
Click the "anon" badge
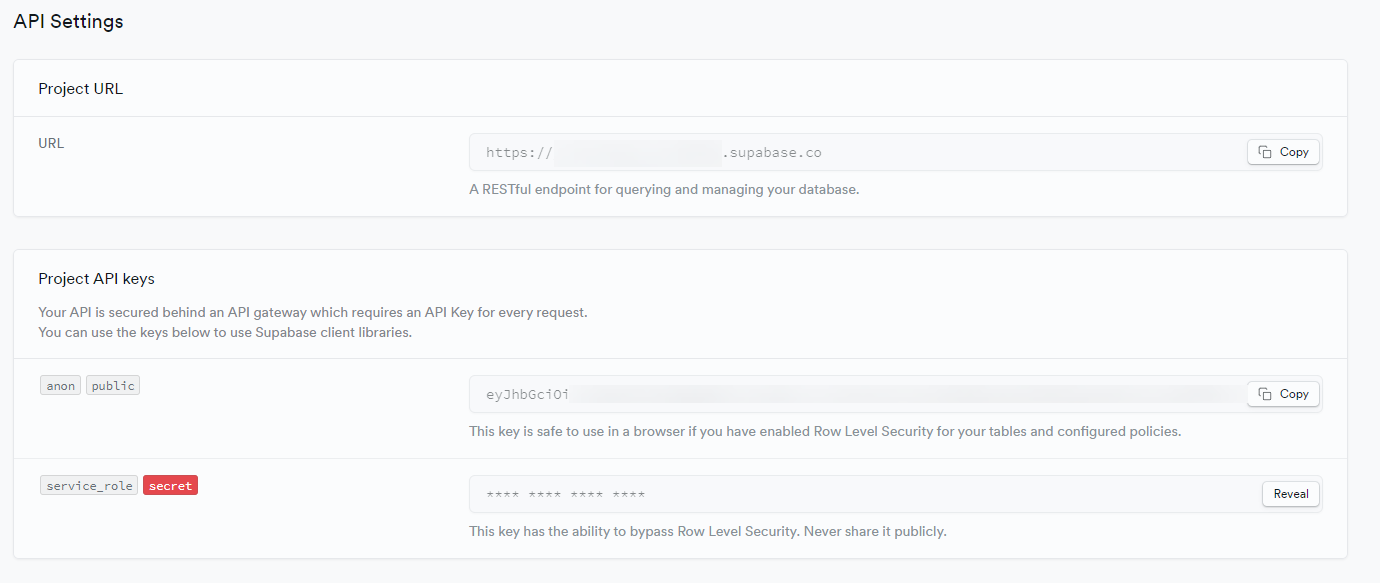tap(61, 386)
